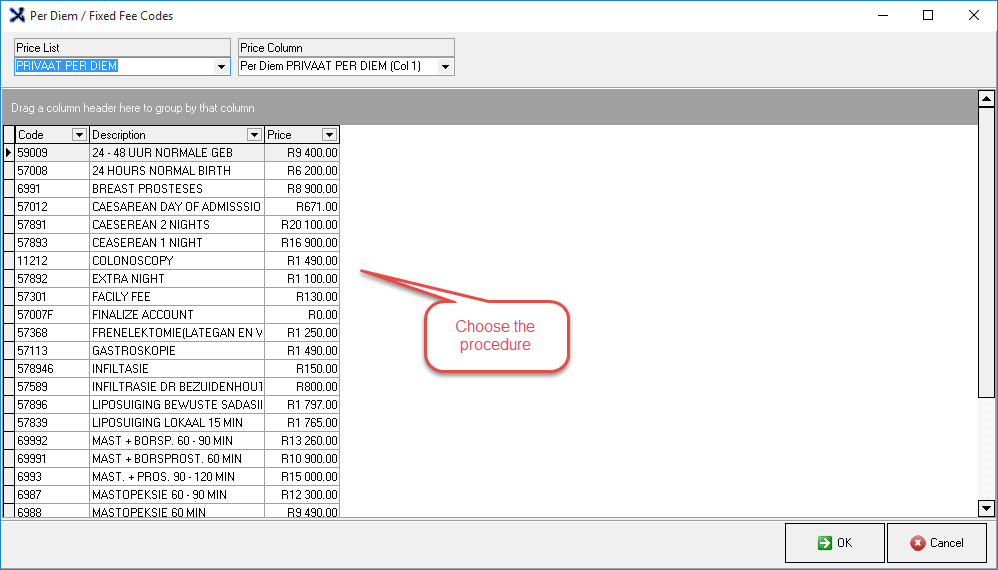
Task: Open the Price column filter arrow
Action: click(329, 135)
